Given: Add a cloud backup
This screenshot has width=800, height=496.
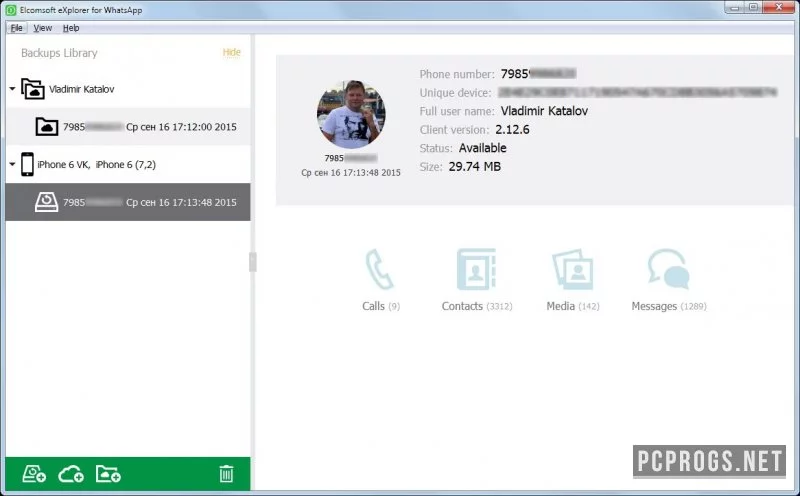Looking at the screenshot, I should click(x=71, y=474).
